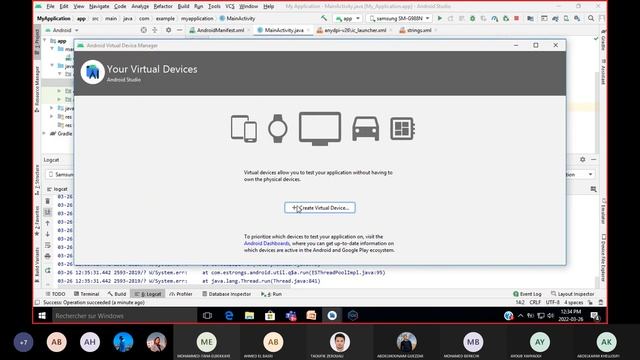
Task: Open the Event Log tool window
Action: click(x=527, y=294)
